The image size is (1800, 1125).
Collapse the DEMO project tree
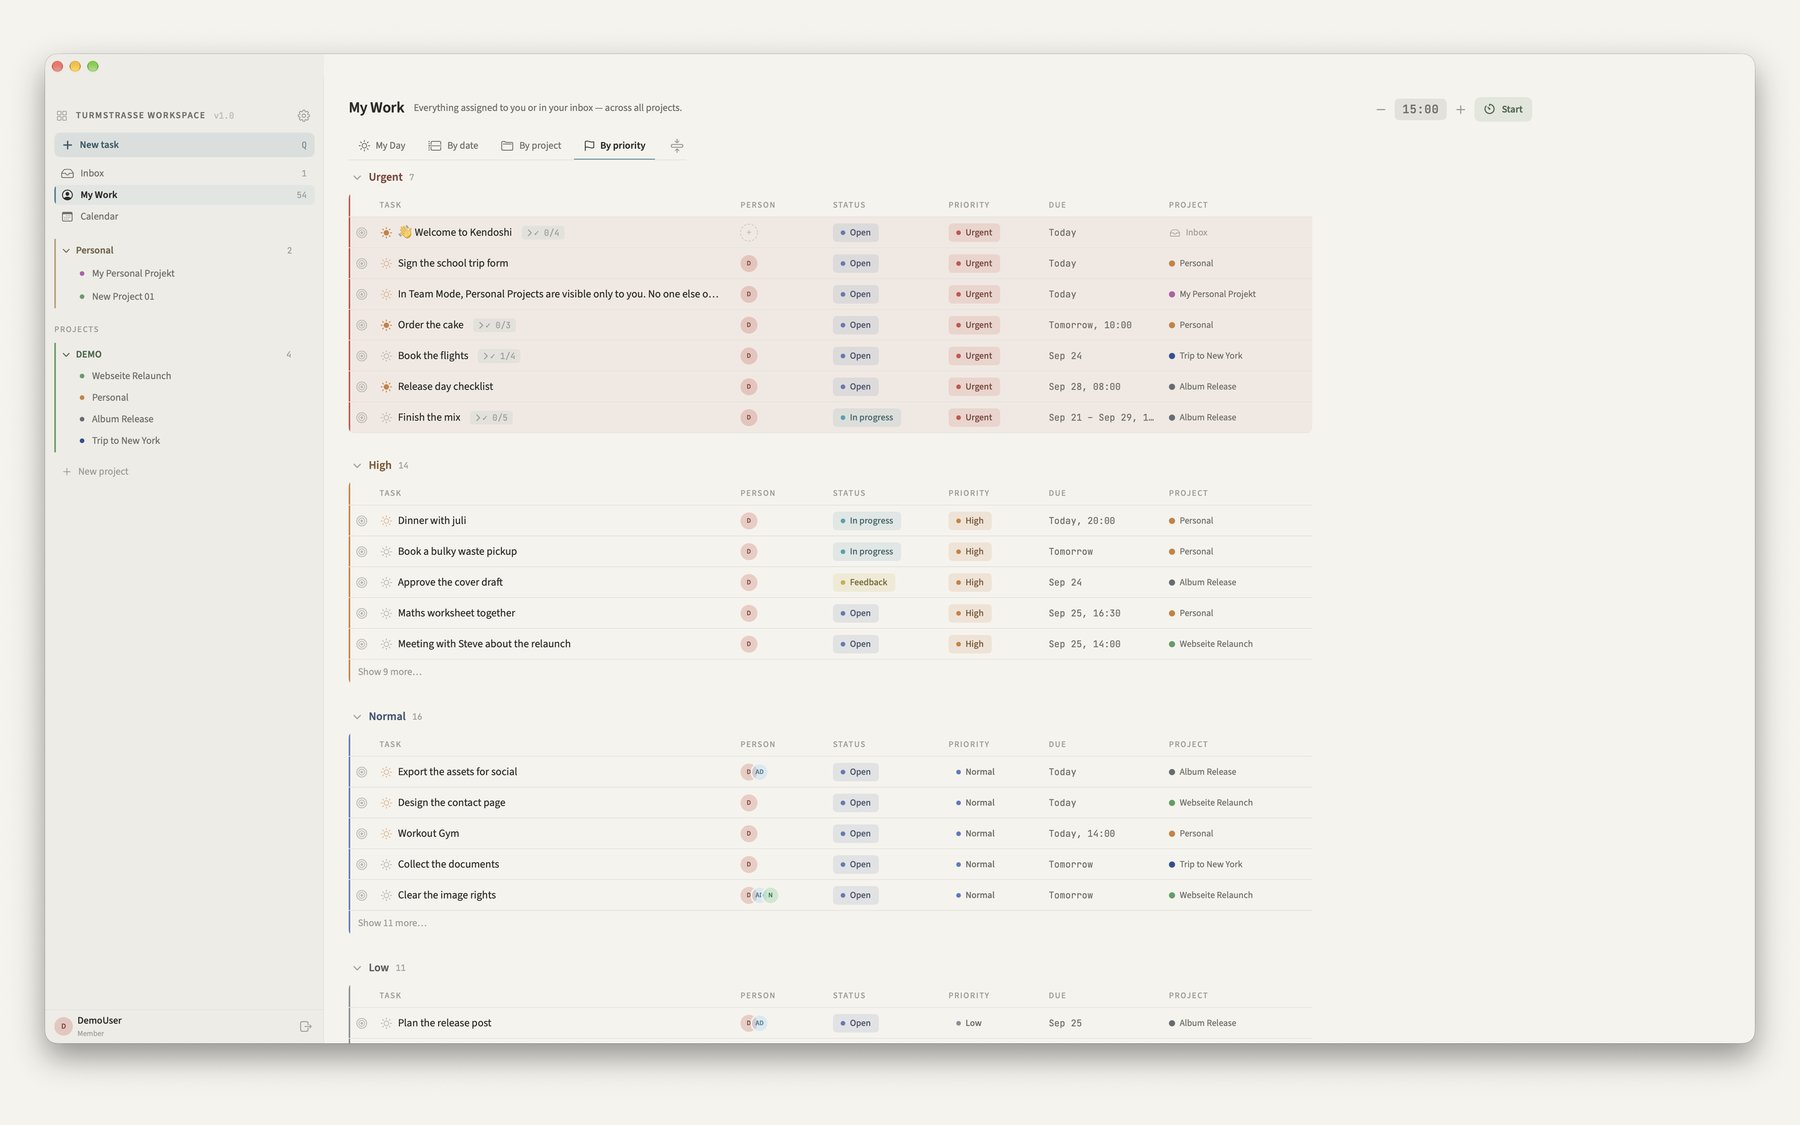pyautogui.click(x=66, y=355)
